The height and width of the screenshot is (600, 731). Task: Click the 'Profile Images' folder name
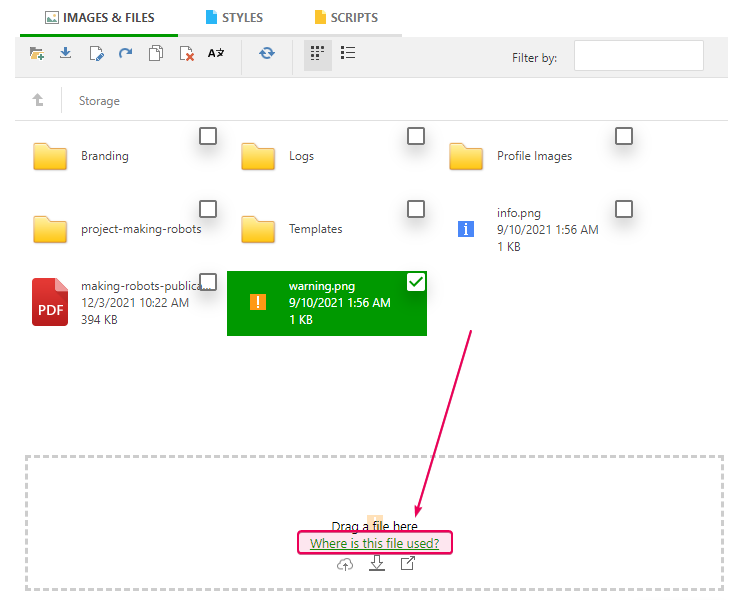coord(534,156)
